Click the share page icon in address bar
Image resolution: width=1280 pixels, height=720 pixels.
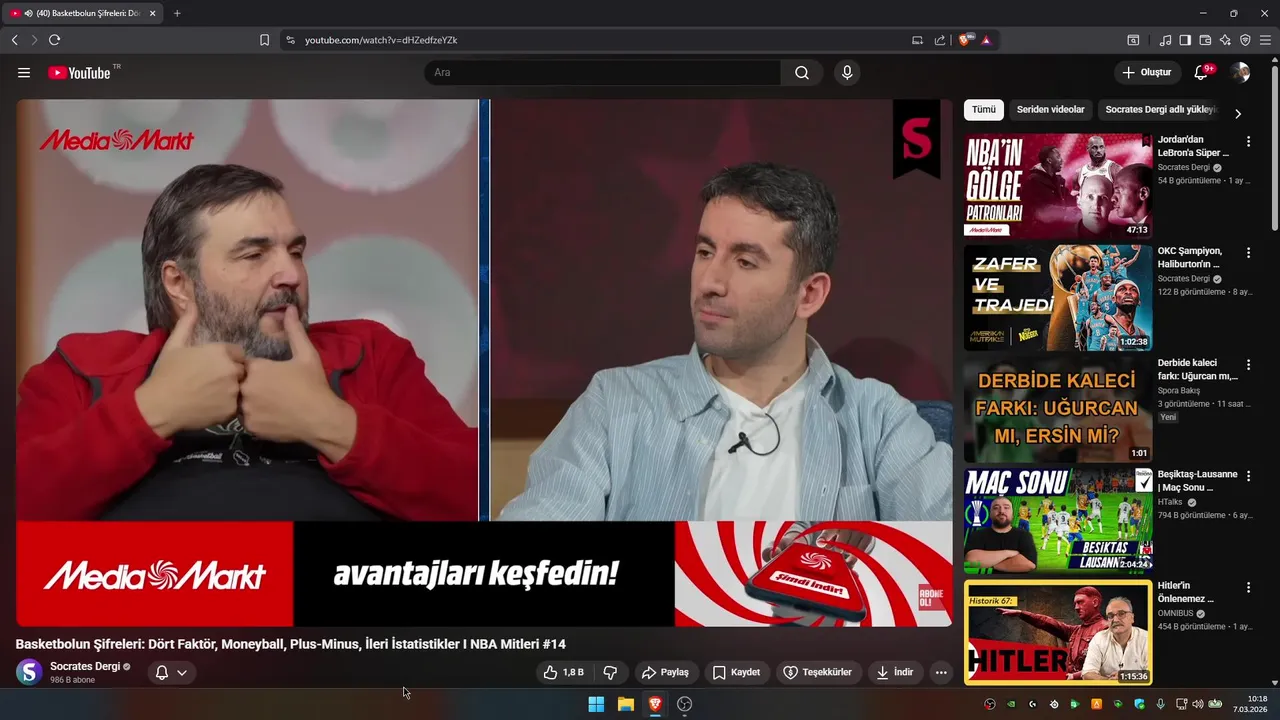pyautogui.click(x=940, y=40)
